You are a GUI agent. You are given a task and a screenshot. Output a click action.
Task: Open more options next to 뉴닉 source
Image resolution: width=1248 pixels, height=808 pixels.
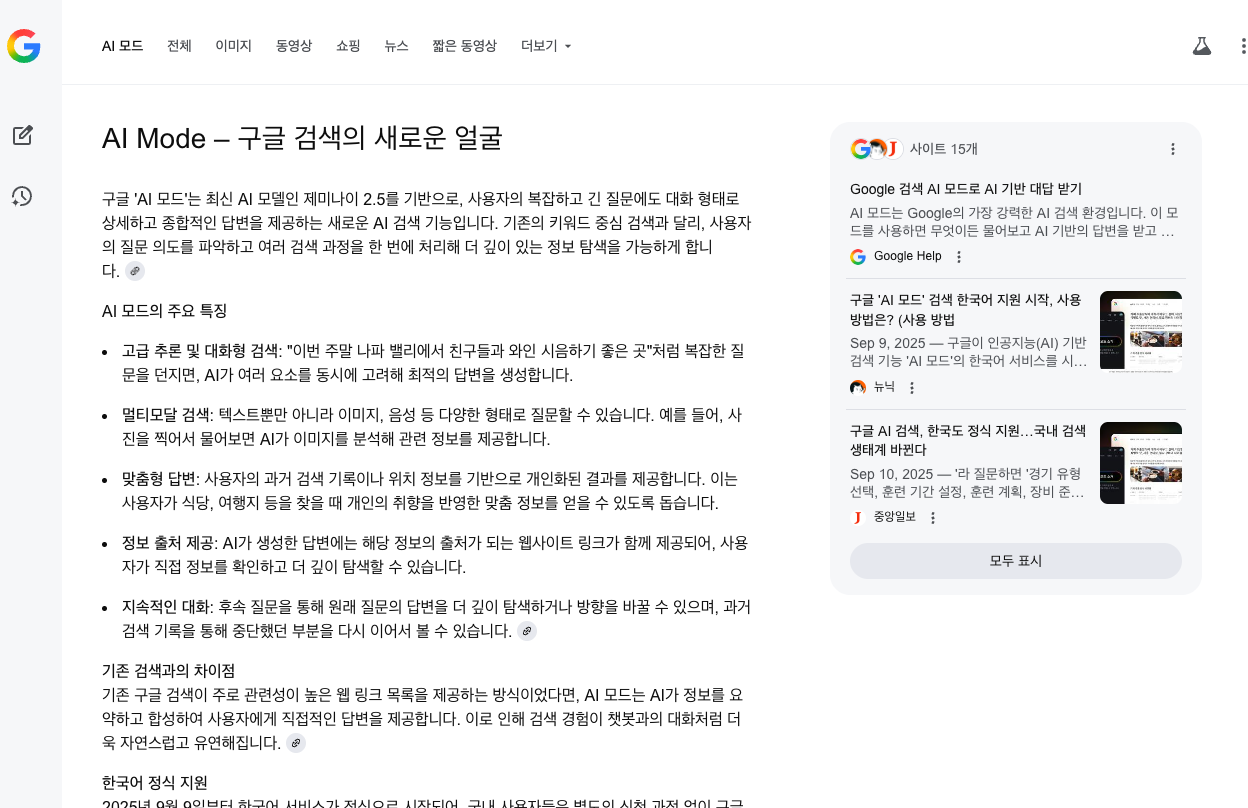911,388
